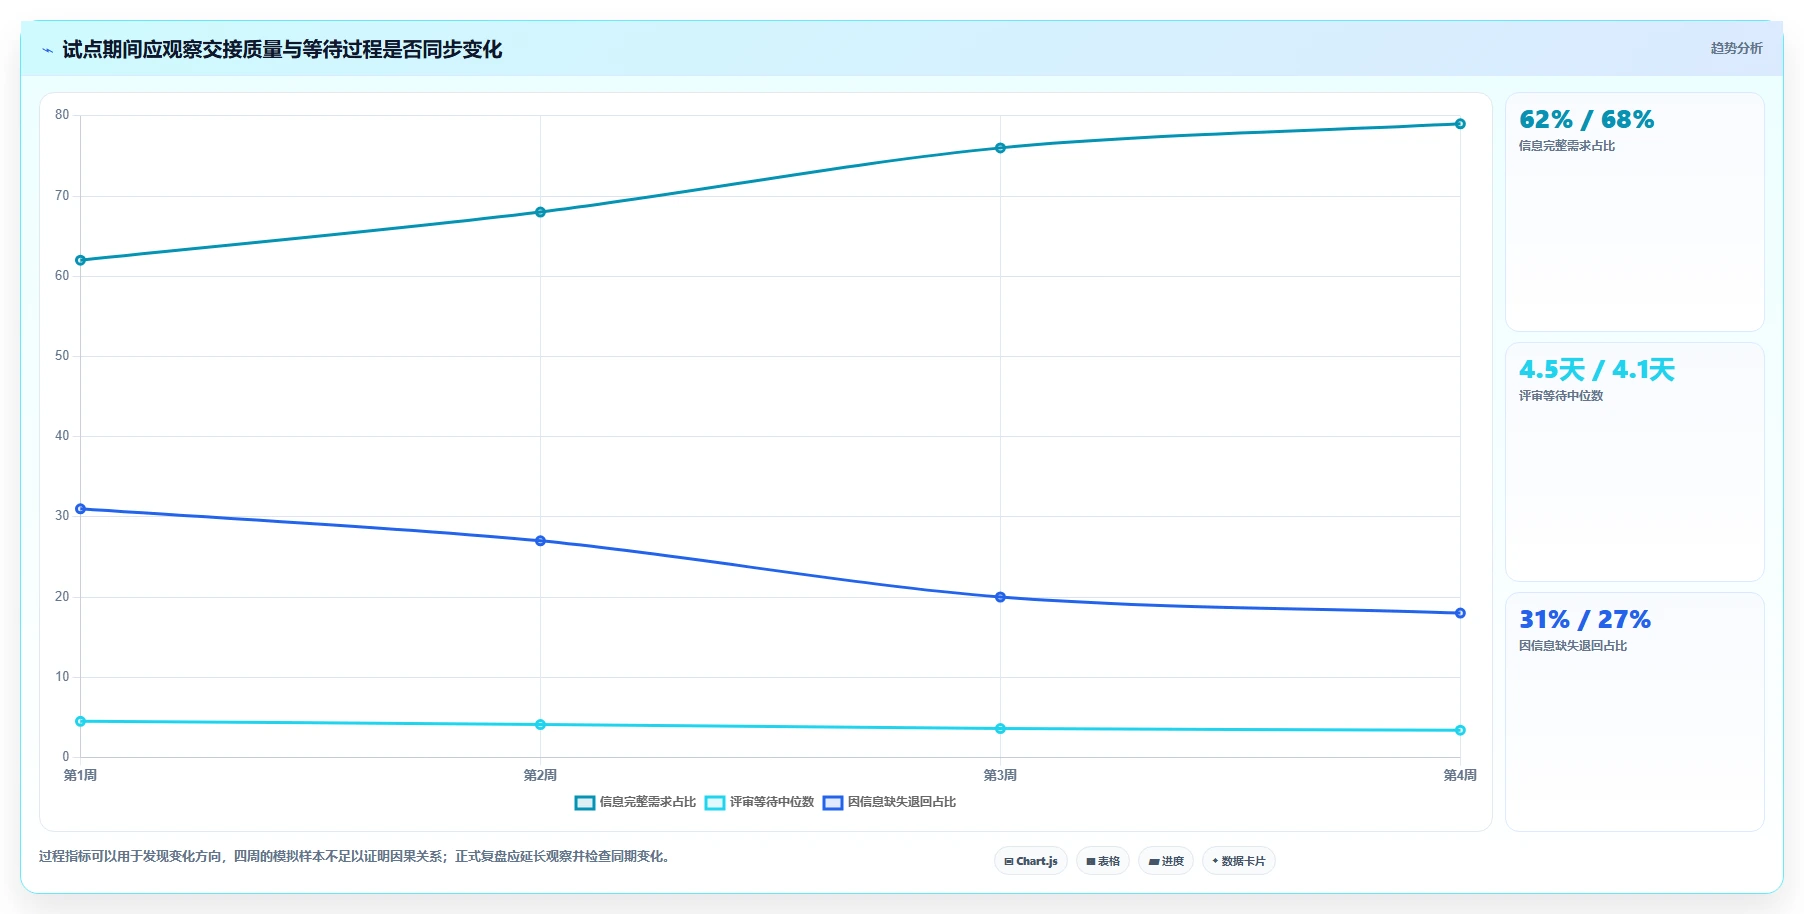Click the teal data point at 第3周 (76)
This screenshot has height=914, width=1804.
tap(1000, 148)
